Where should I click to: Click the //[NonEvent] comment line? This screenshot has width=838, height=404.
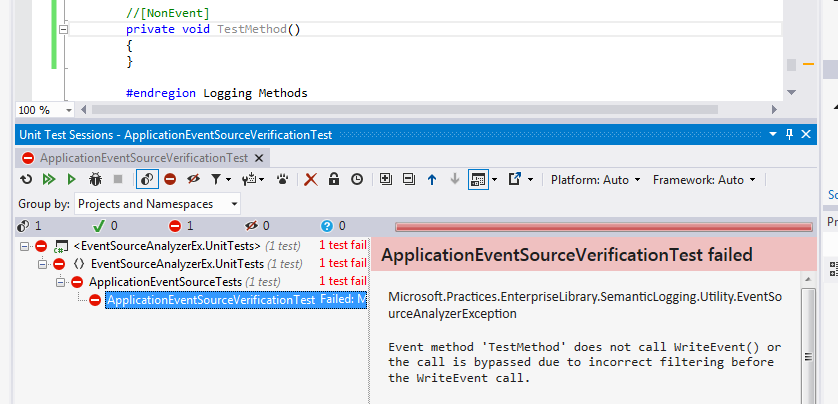[x=167, y=13]
